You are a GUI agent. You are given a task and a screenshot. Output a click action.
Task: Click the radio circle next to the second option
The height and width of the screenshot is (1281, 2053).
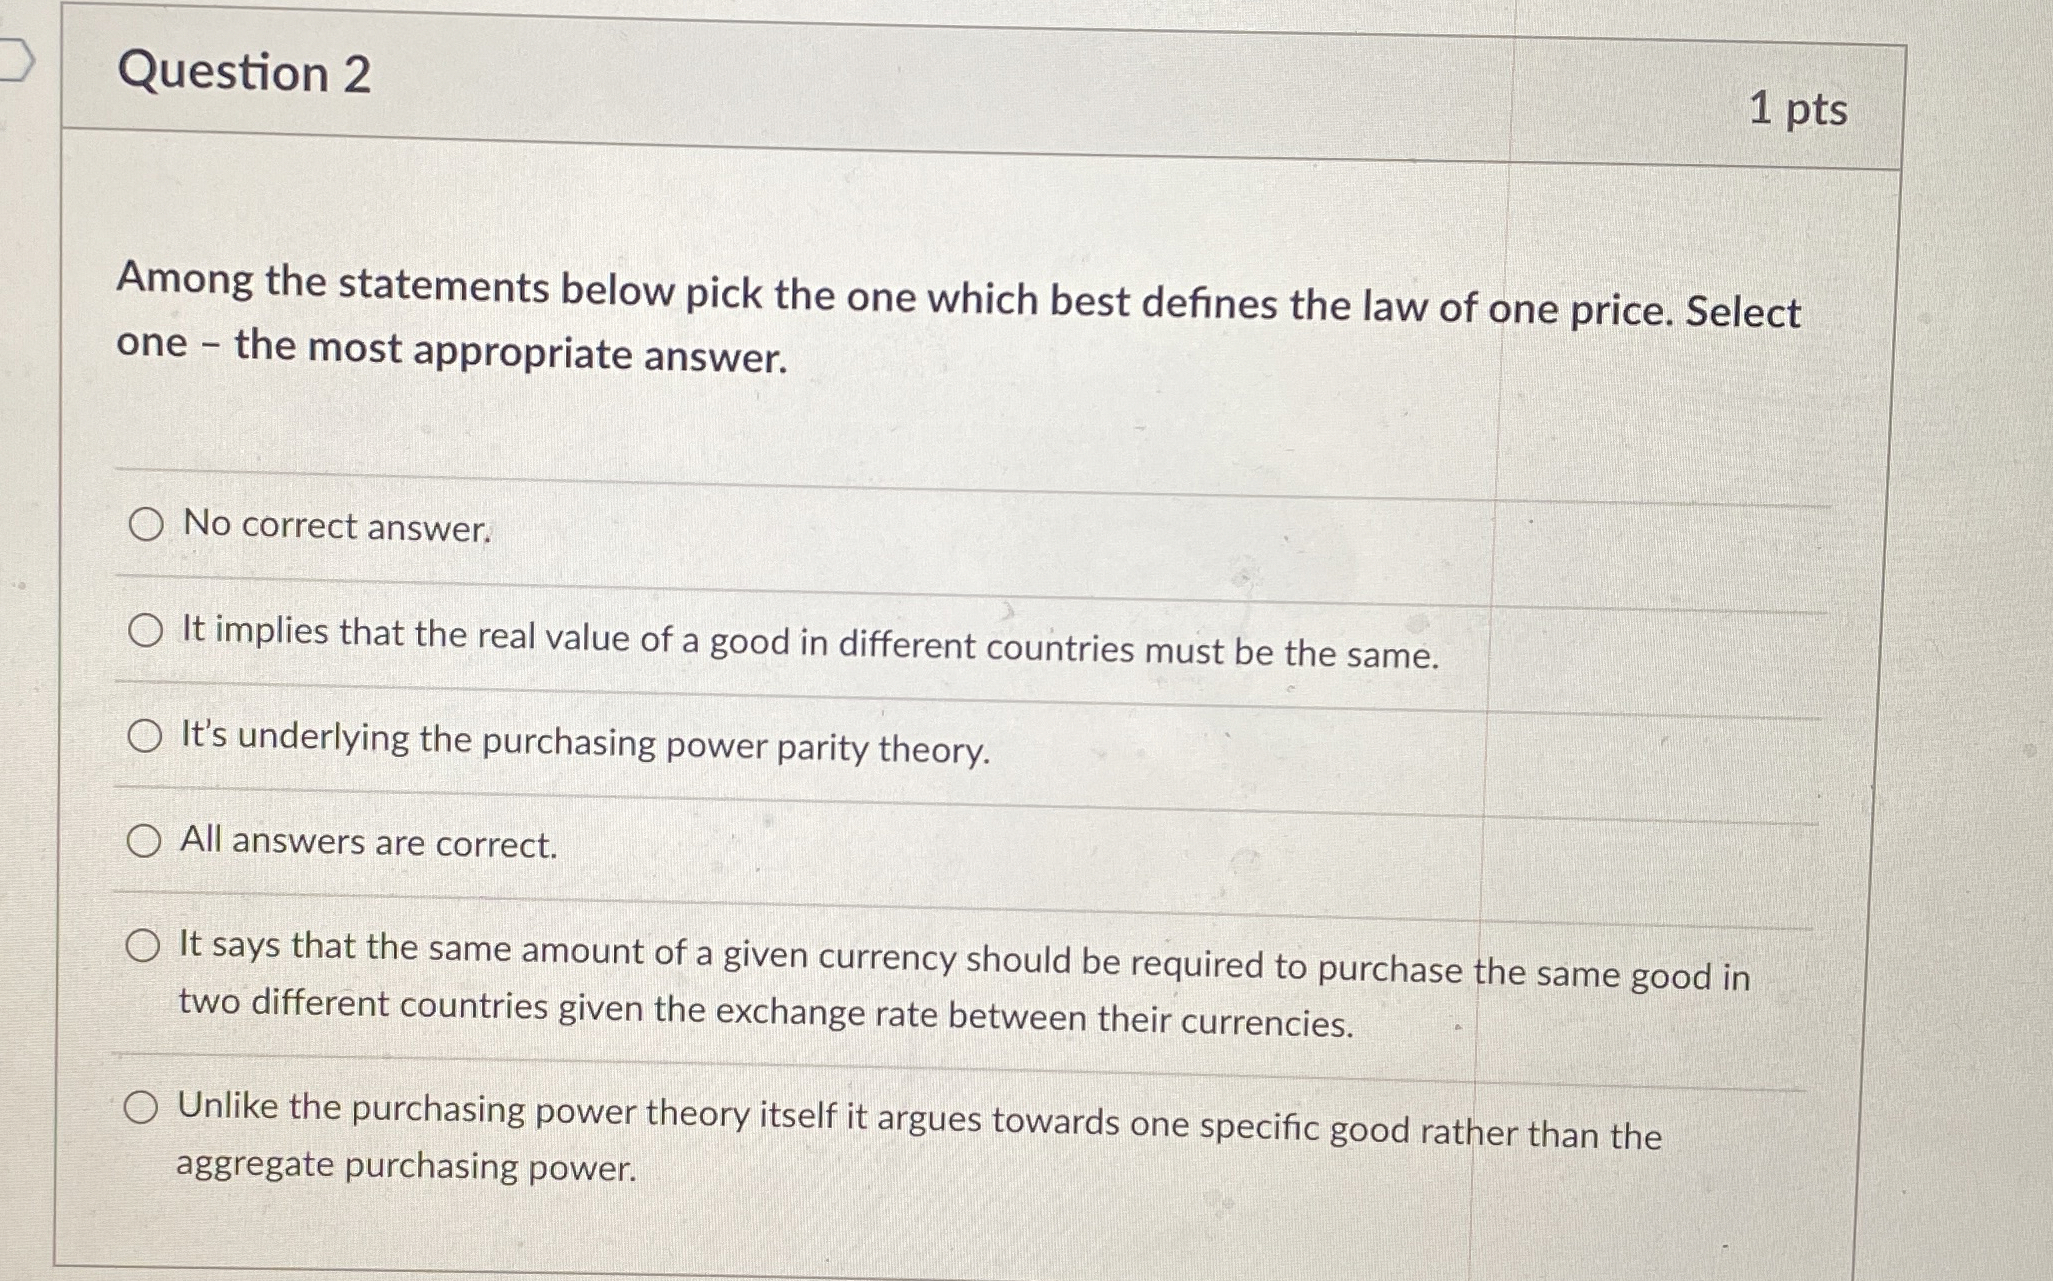146,631
